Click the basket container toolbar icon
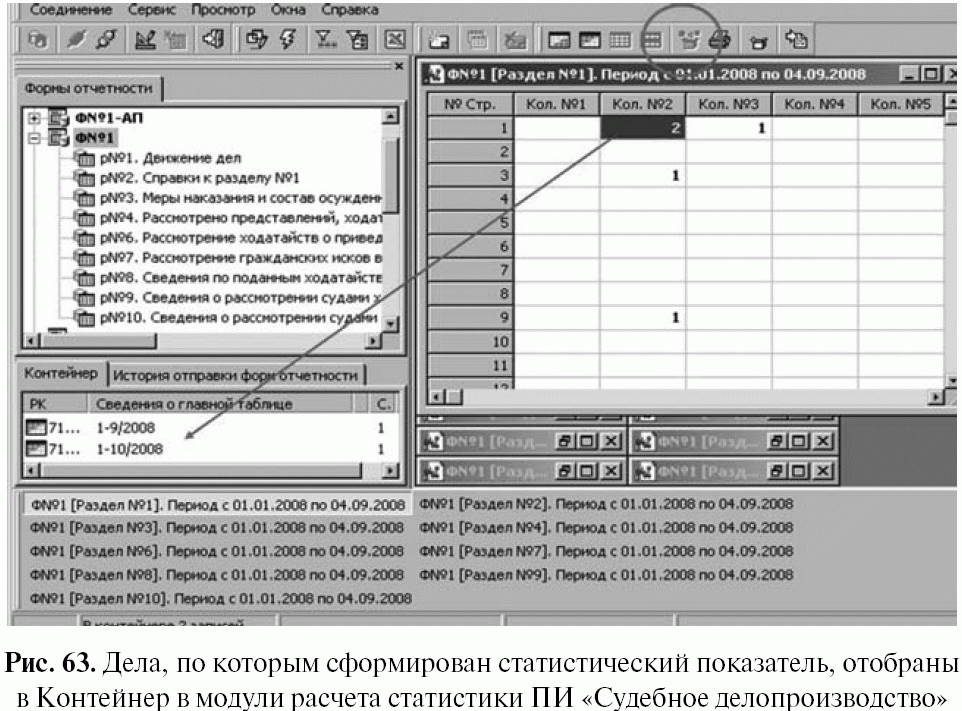Viewport: 962px width, 711px height. coord(758,42)
